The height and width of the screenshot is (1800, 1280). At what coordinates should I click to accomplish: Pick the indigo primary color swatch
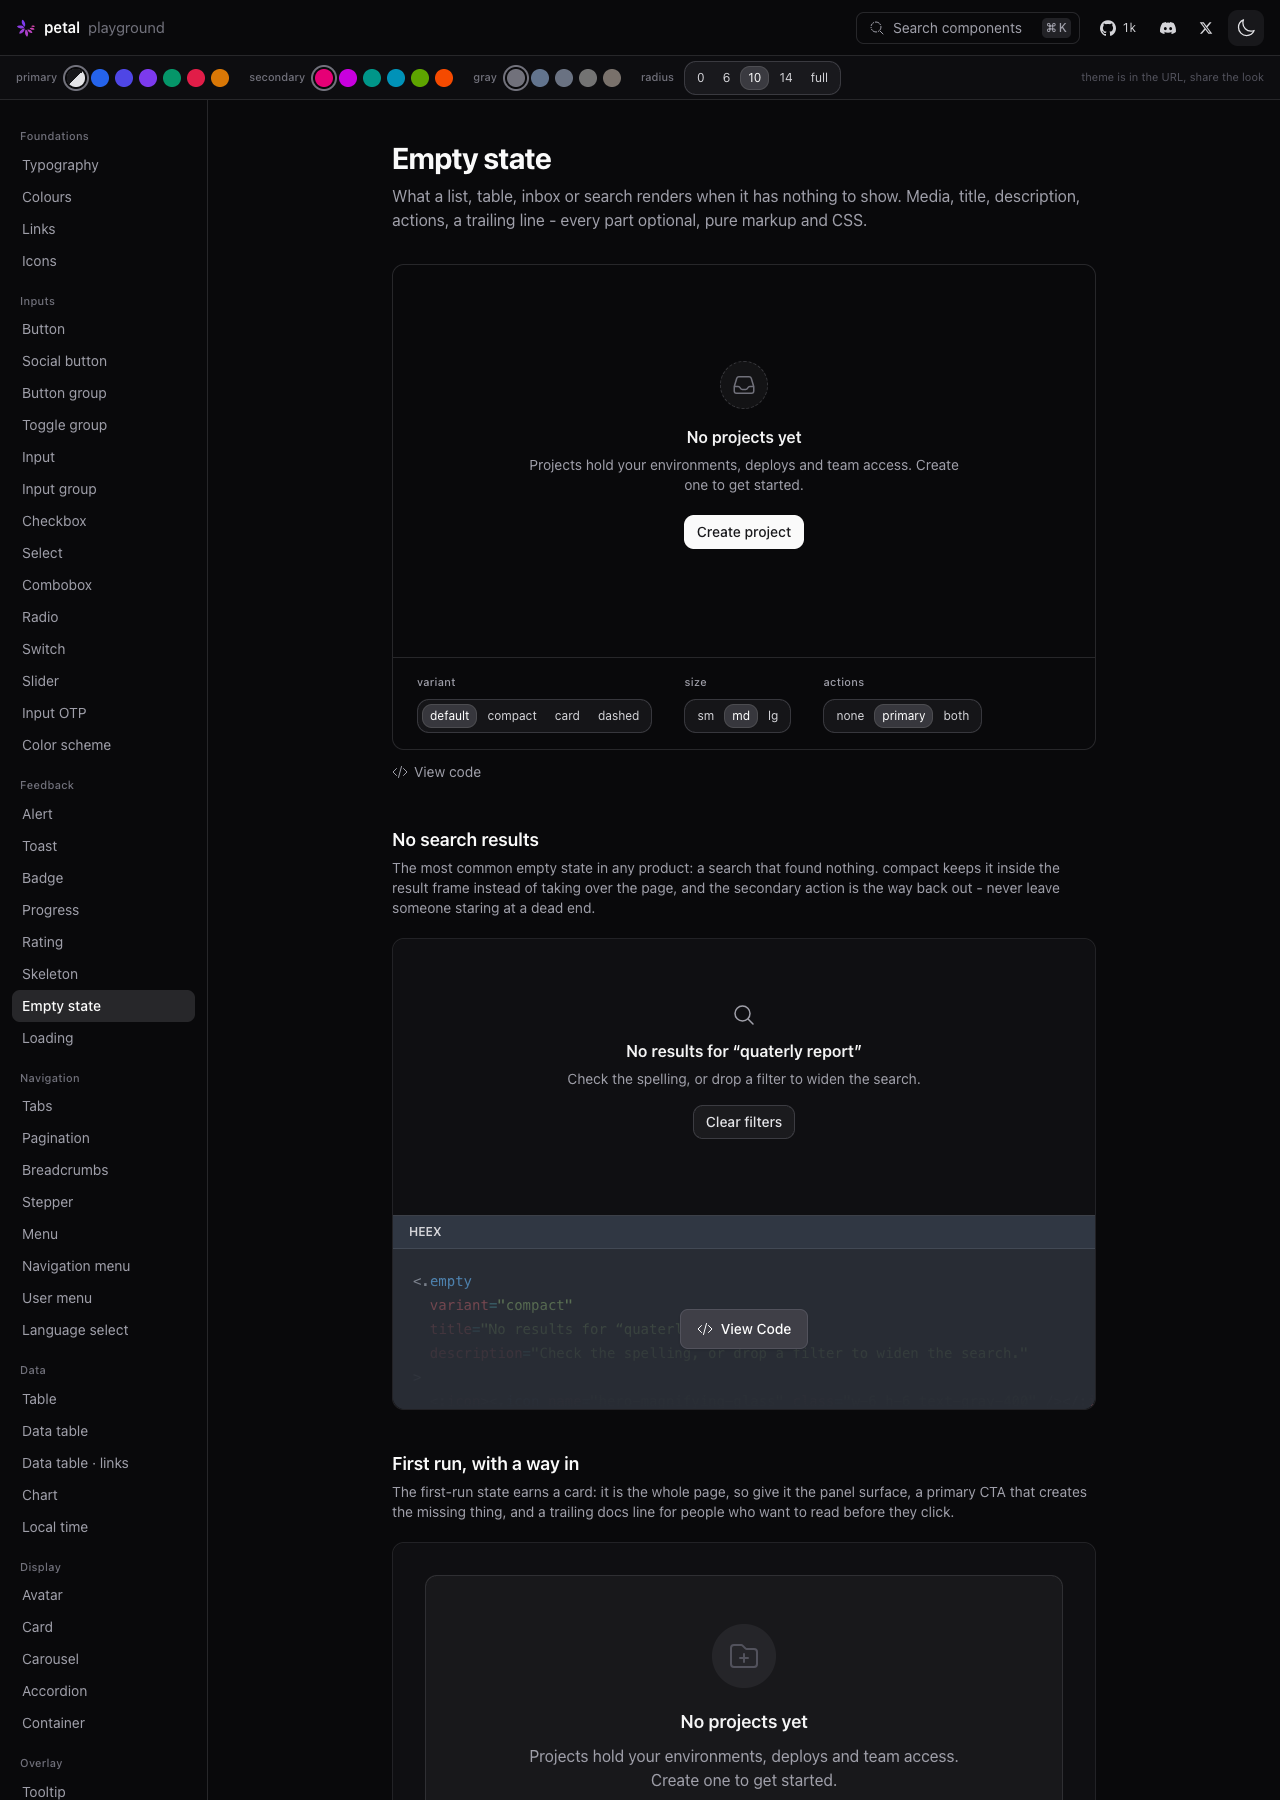[124, 78]
